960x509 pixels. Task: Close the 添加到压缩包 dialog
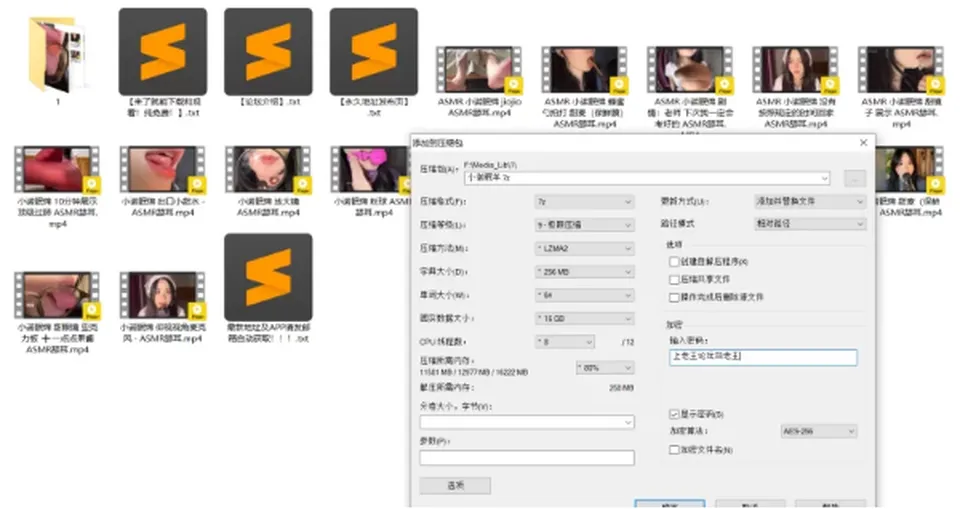(863, 143)
